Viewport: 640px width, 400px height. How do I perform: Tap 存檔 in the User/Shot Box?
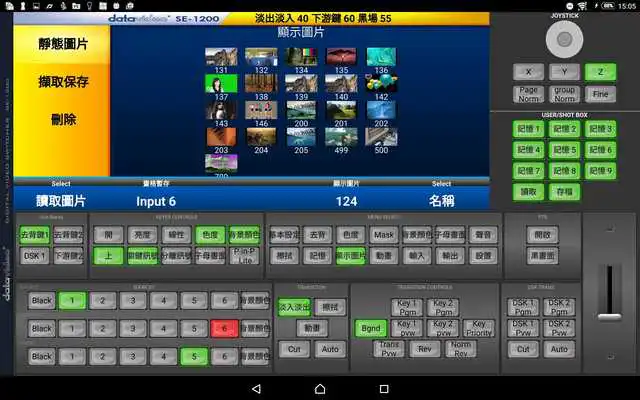pos(564,192)
